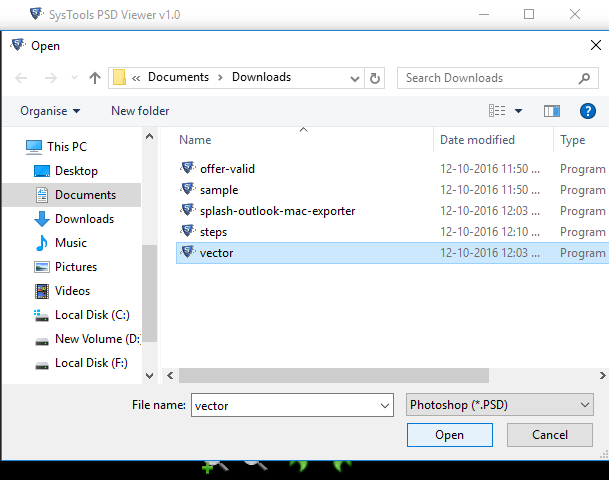Open New Volume (D:)
The width and height of the screenshot is (609, 480).
87,339
